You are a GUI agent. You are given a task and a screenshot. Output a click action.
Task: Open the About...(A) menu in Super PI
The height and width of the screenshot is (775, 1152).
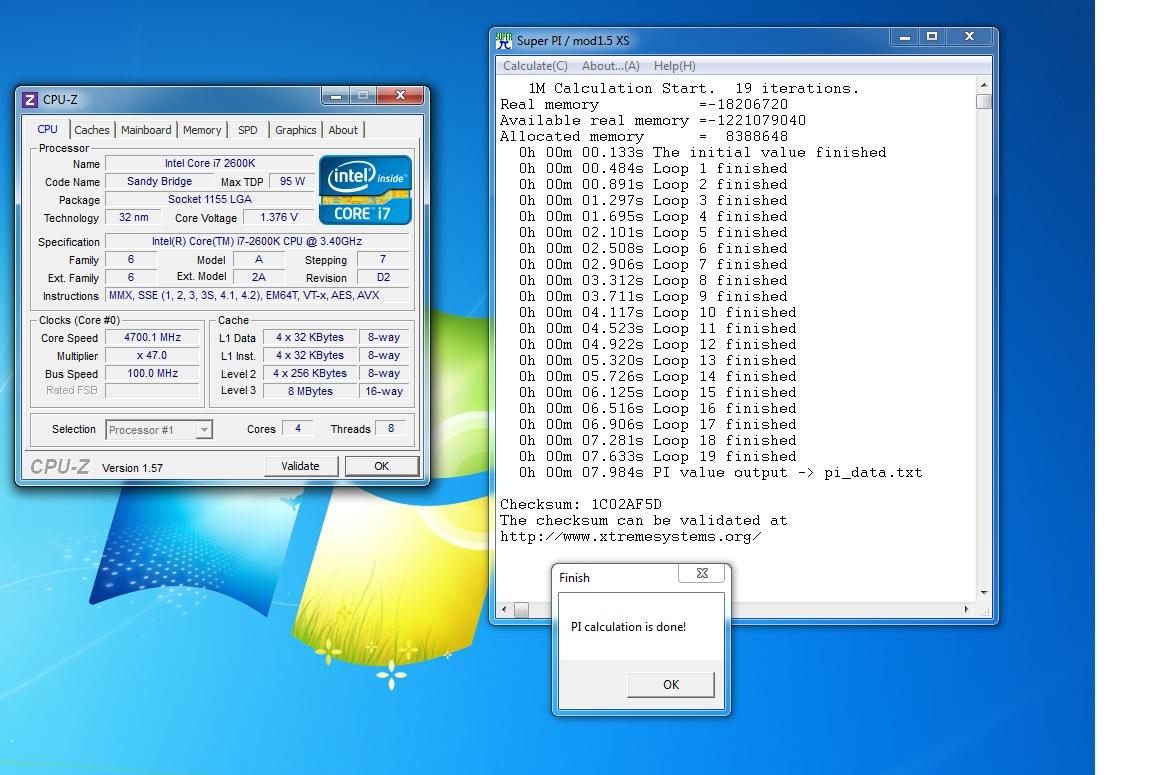(x=611, y=66)
